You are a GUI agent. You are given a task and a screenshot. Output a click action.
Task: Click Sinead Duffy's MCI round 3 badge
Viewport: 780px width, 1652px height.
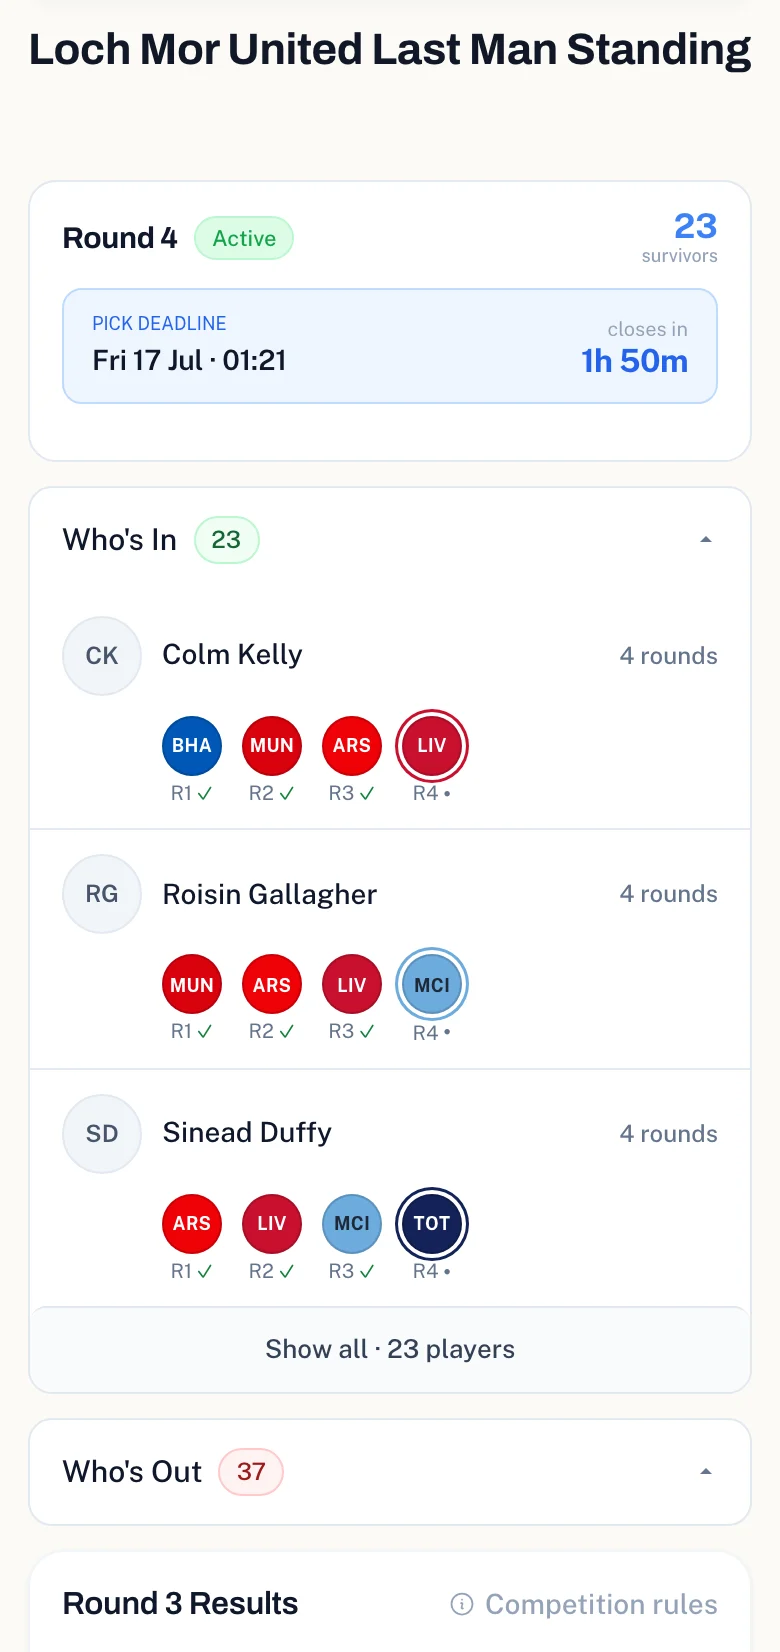[352, 1223]
